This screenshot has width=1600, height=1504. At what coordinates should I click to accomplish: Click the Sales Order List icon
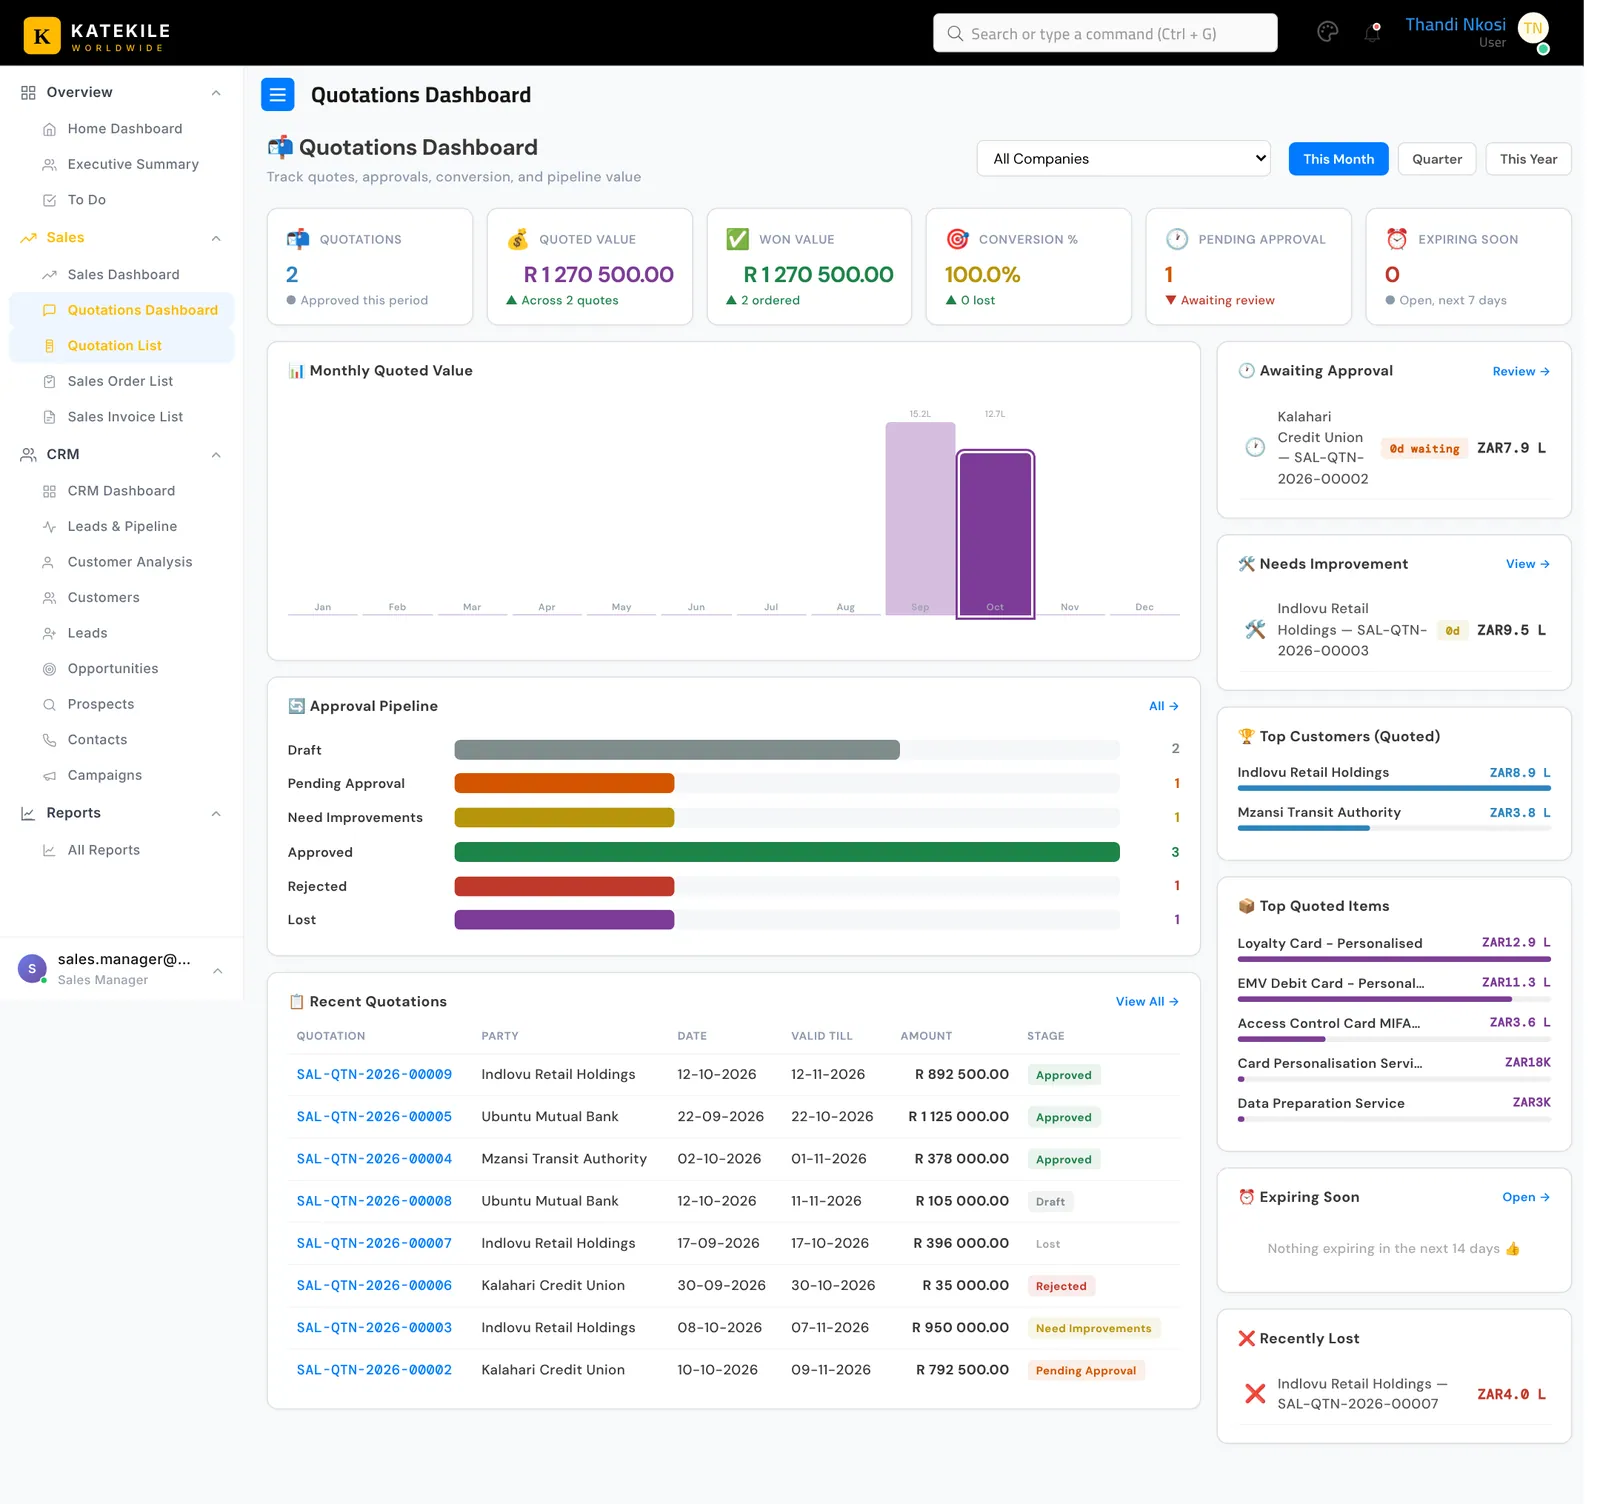click(49, 381)
